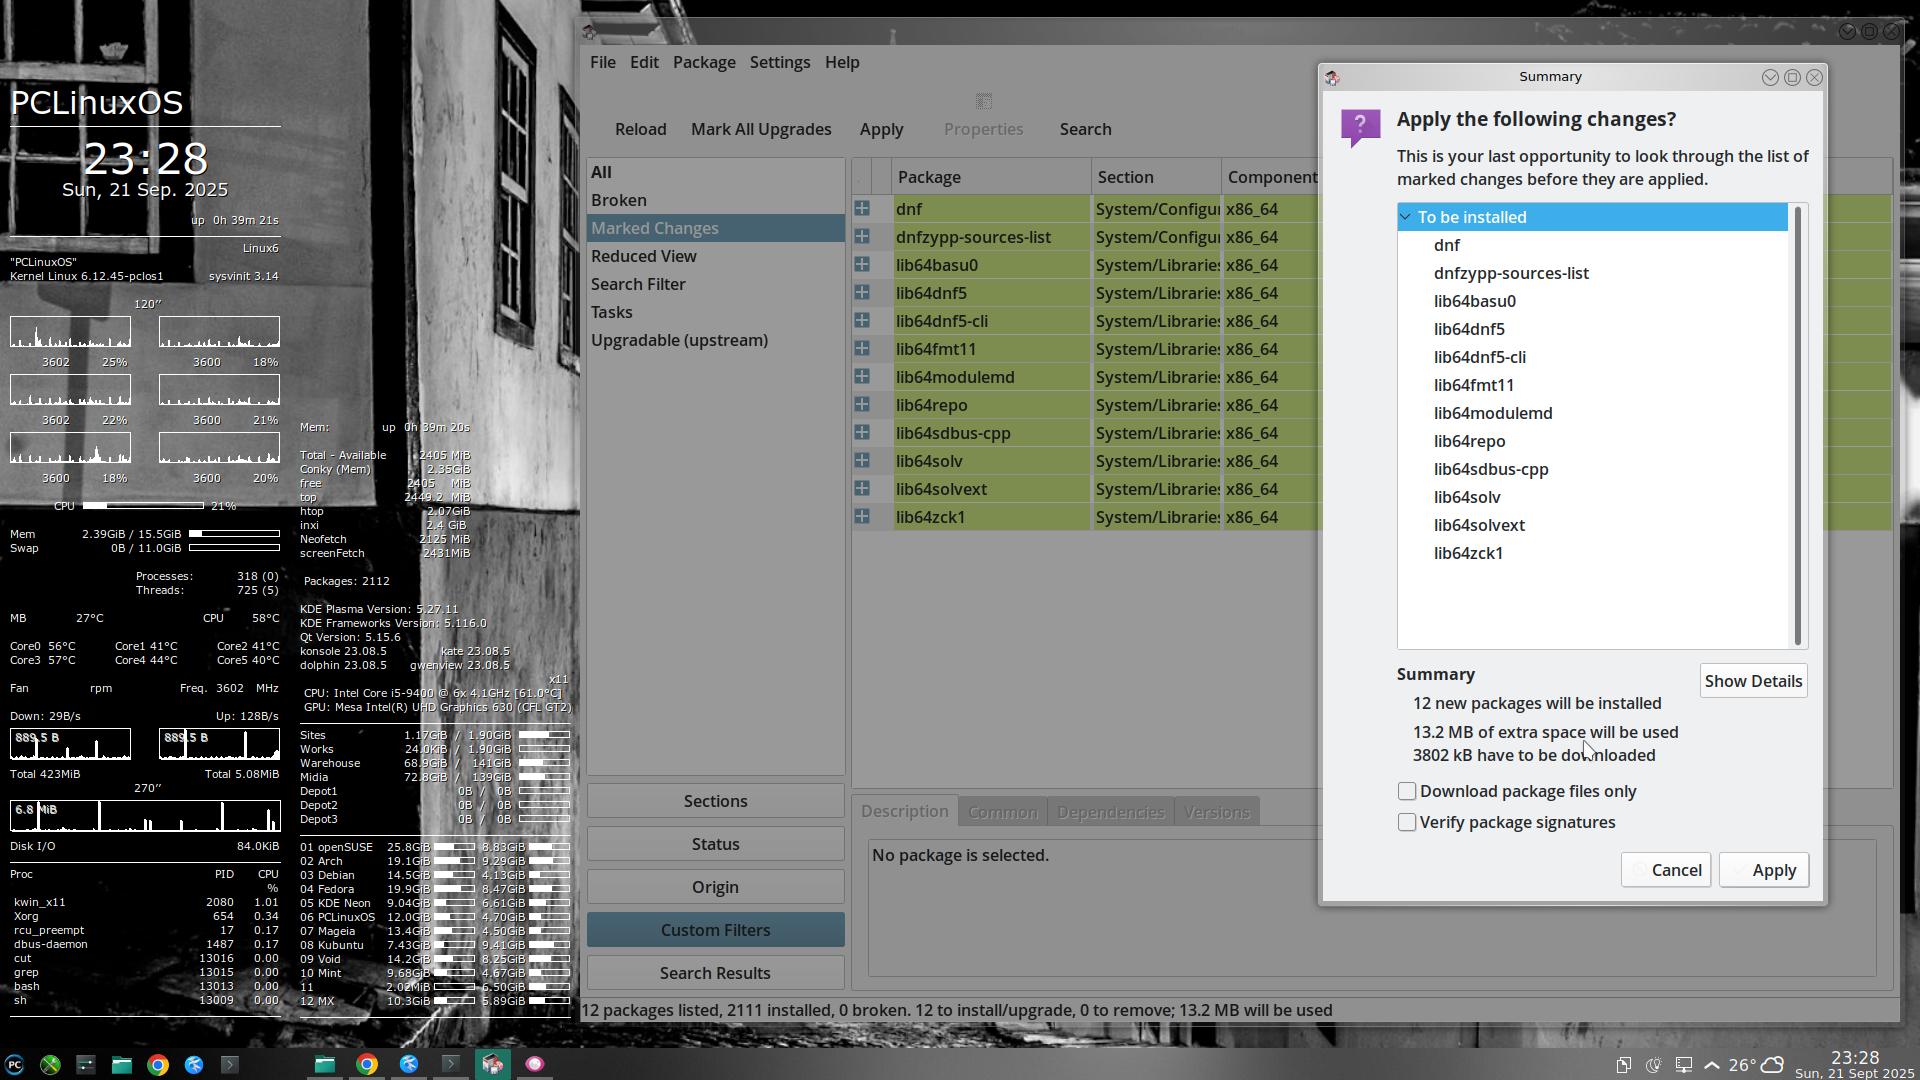Click Show Details button
Image resolution: width=1920 pixels, height=1080 pixels.
click(1752, 681)
